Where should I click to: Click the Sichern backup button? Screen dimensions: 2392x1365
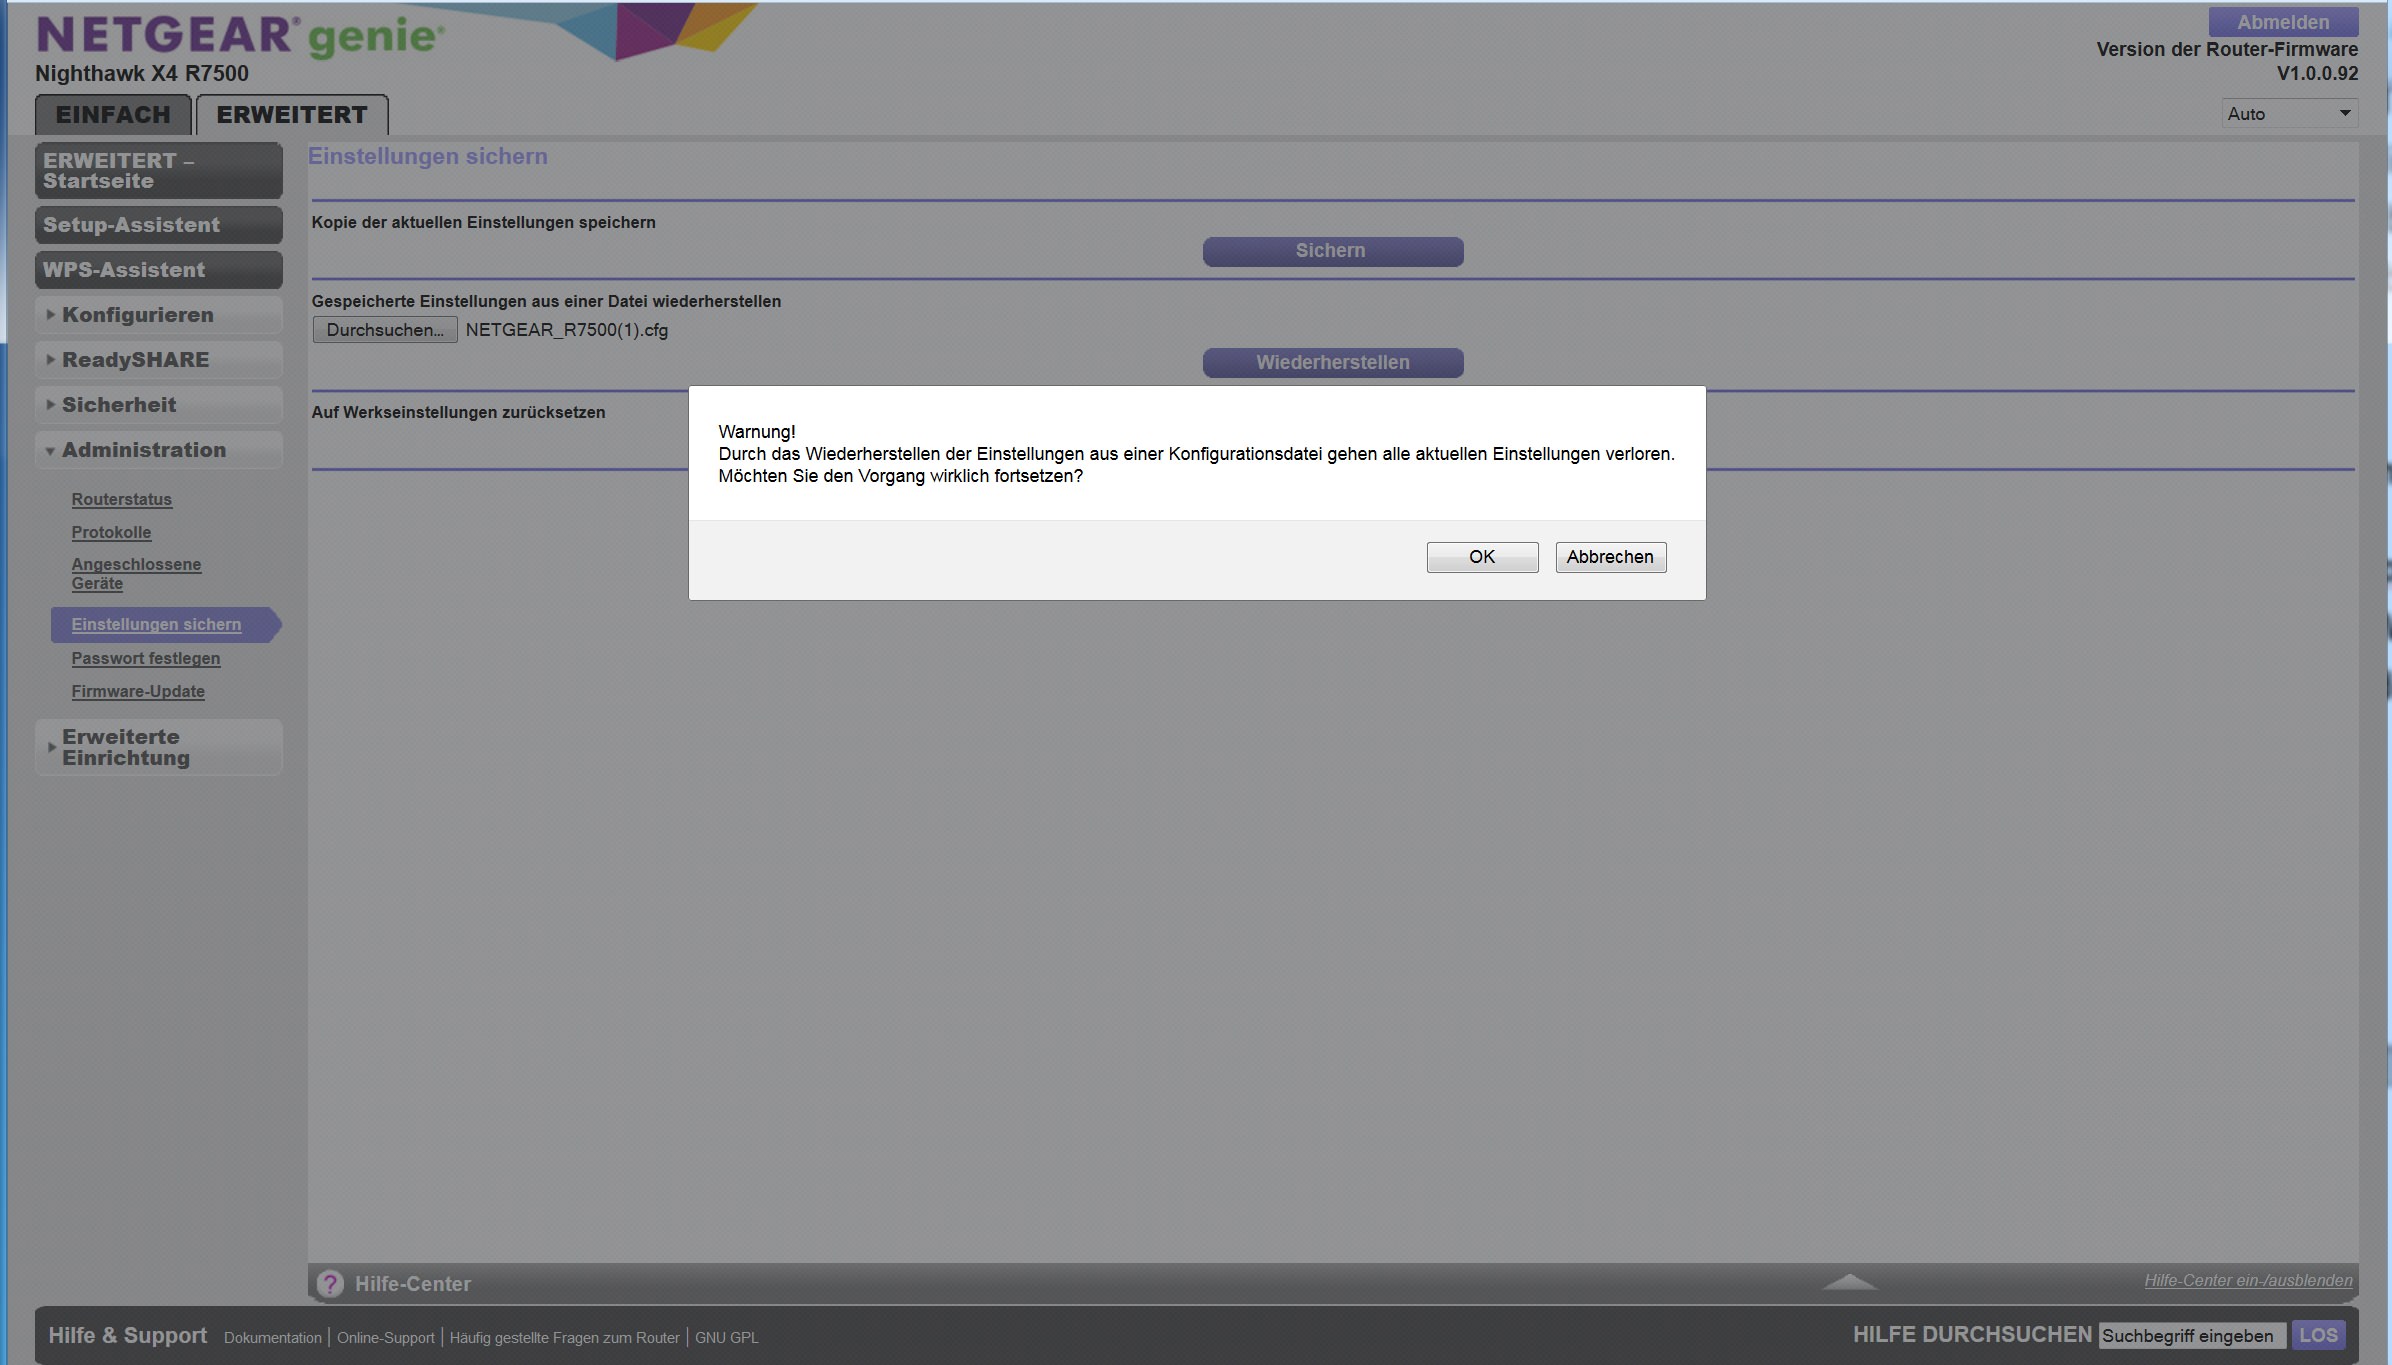click(x=1332, y=251)
